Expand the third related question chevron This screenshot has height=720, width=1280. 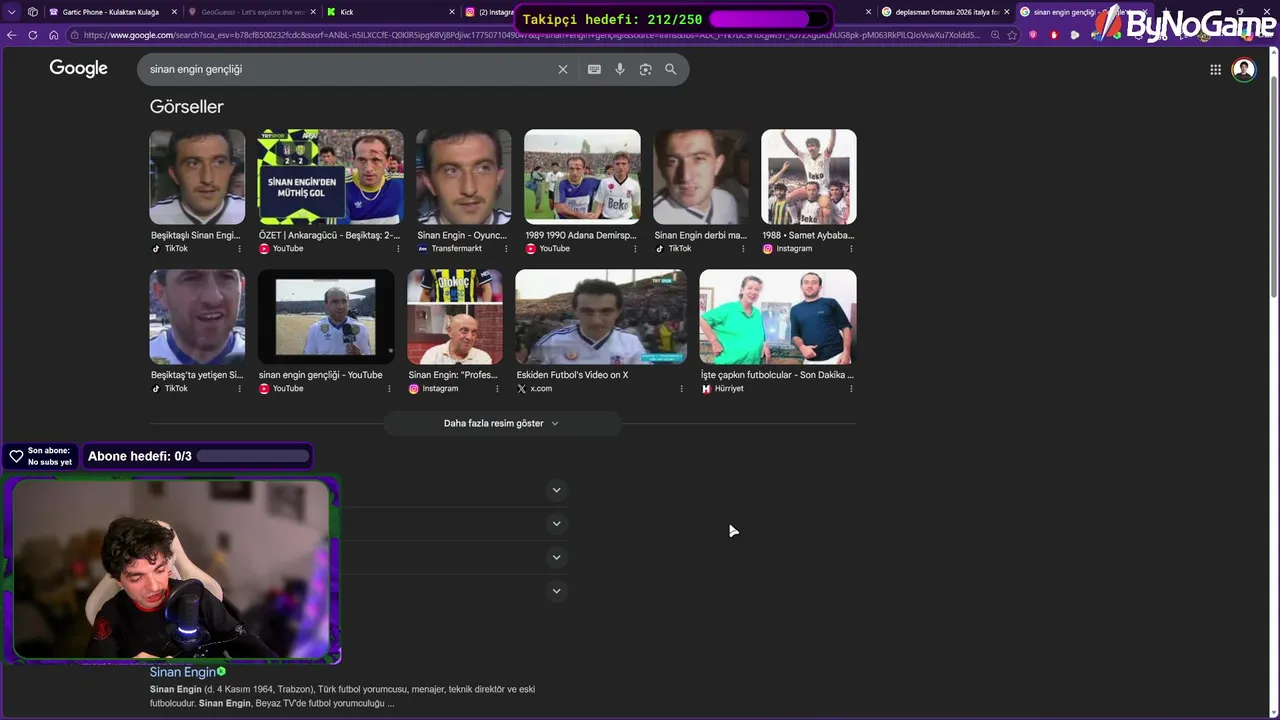(x=557, y=557)
